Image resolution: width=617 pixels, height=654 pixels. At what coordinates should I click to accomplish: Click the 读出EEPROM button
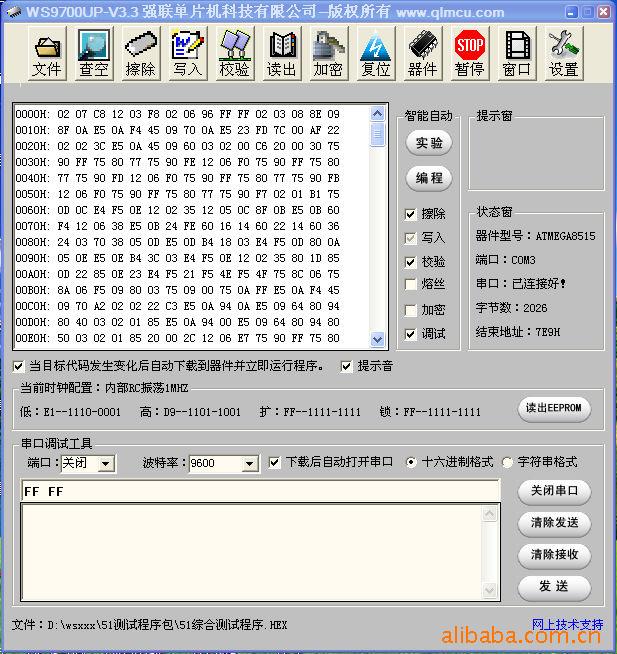554,408
